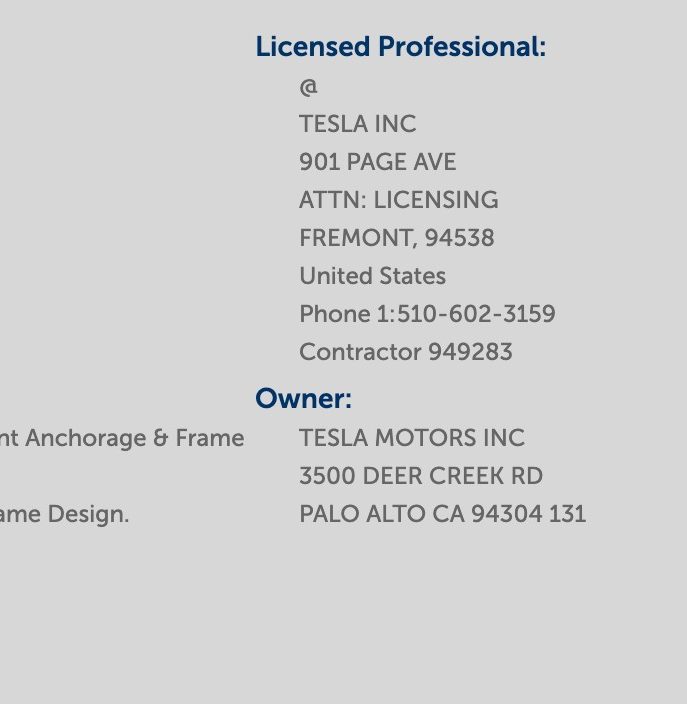Click the 901 PAGE AVE address line
Image resolution: width=687 pixels, height=704 pixels.
click(x=378, y=162)
